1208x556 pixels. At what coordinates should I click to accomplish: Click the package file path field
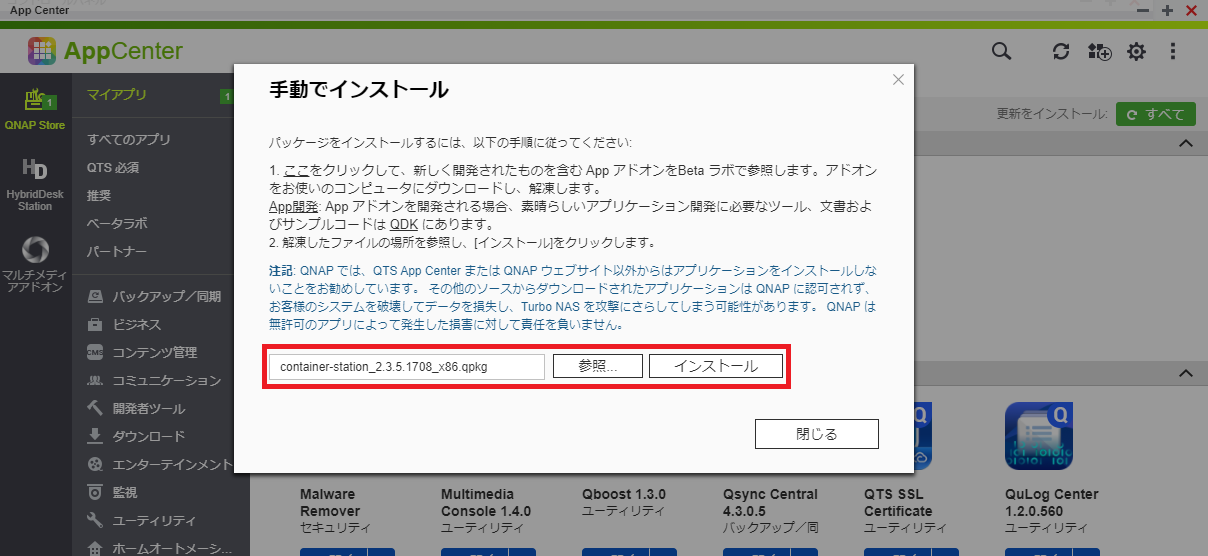click(407, 366)
